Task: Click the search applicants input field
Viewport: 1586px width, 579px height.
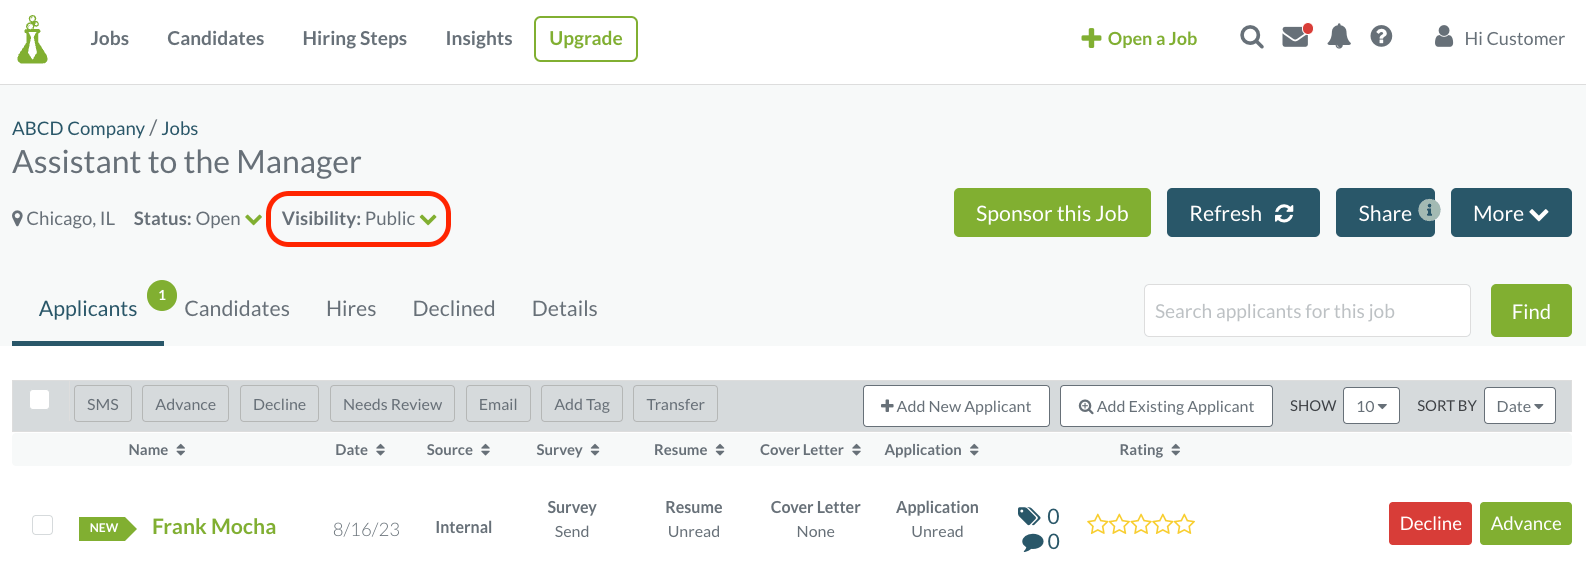Action: point(1306,310)
